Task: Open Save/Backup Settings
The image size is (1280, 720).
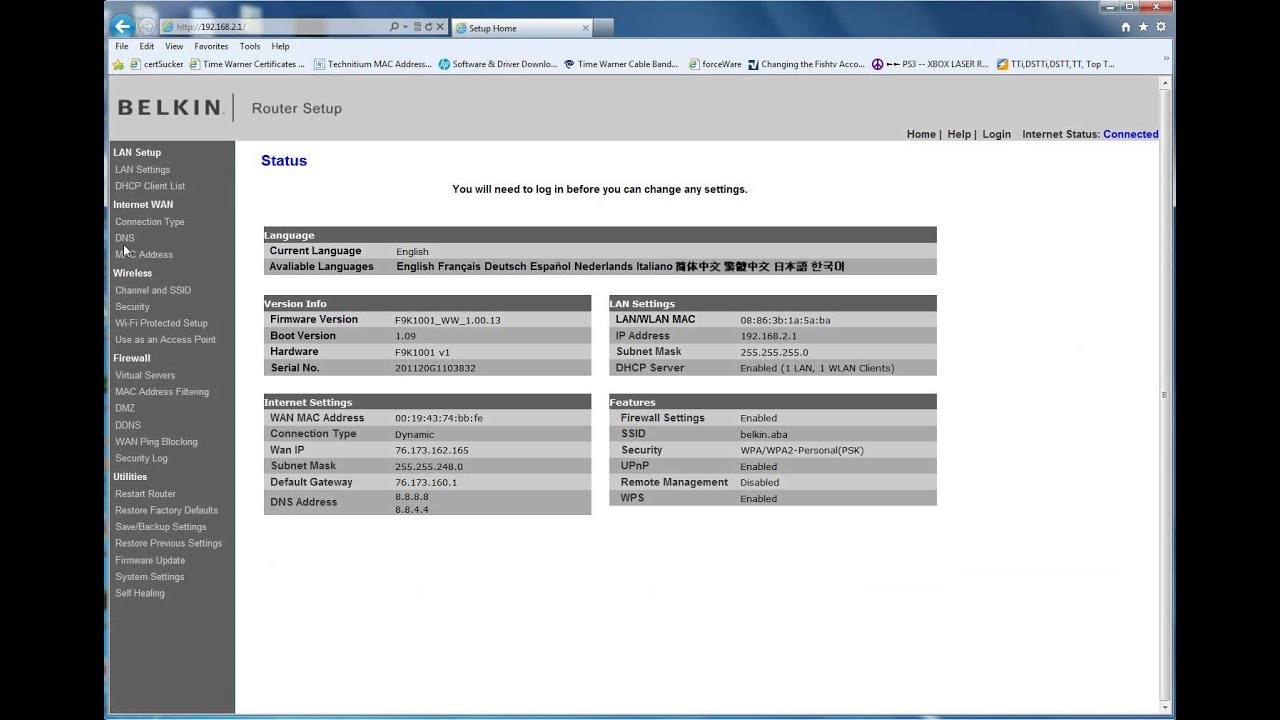Action: tap(161, 527)
